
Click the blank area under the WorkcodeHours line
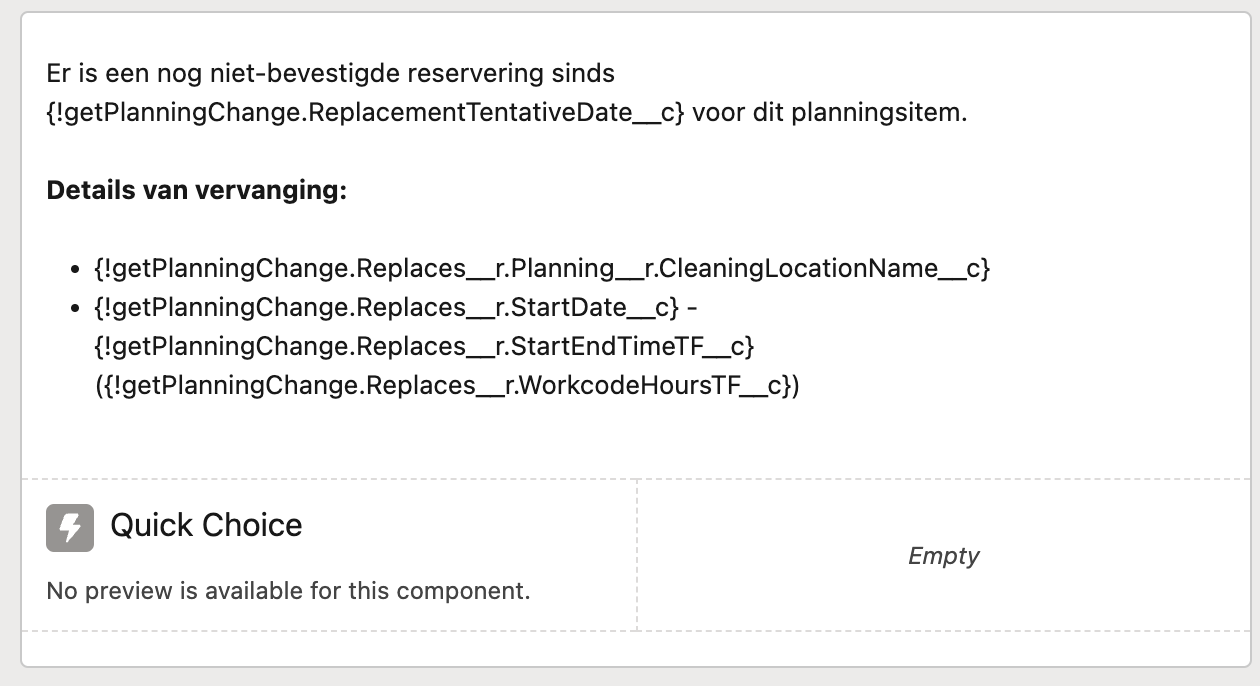coord(635,440)
